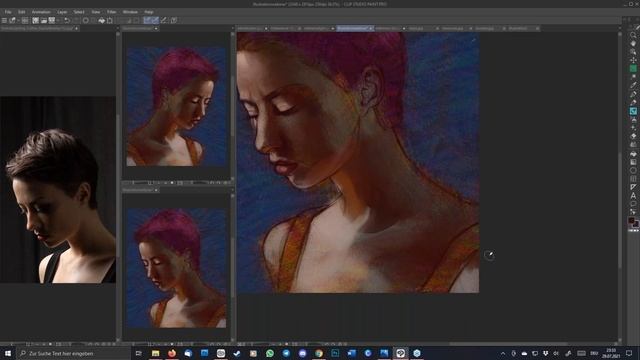Open upper Sub View panel tab dropdown arrow
Viewport: 640px width, 360px height.
click(x=156, y=29)
